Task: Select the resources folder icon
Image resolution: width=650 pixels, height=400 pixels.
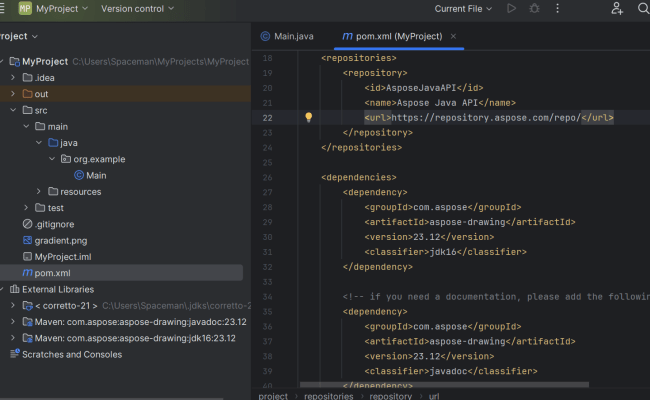Action: pyautogui.click(x=53, y=192)
